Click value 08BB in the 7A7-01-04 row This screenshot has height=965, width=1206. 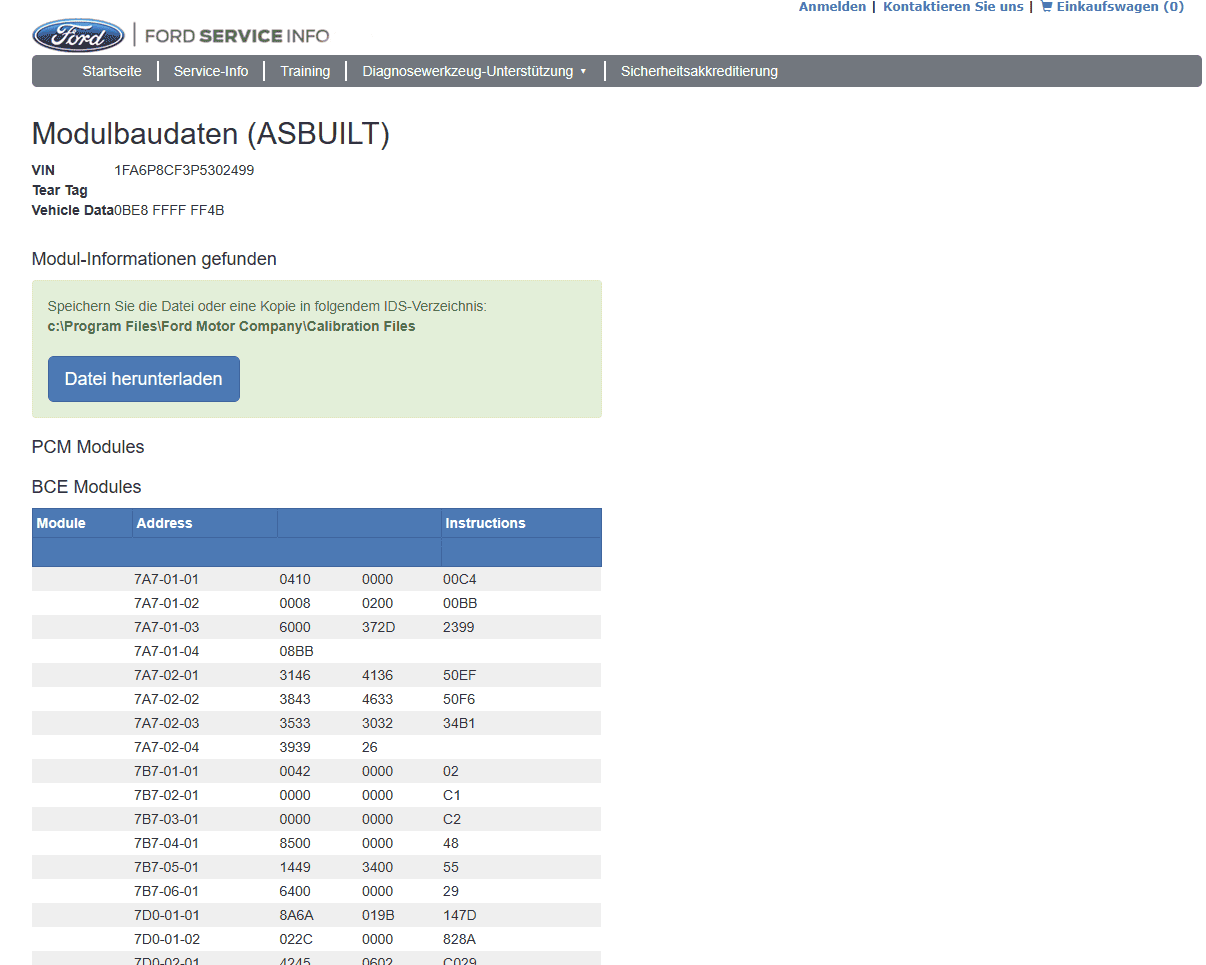pyautogui.click(x=296, y=651)
